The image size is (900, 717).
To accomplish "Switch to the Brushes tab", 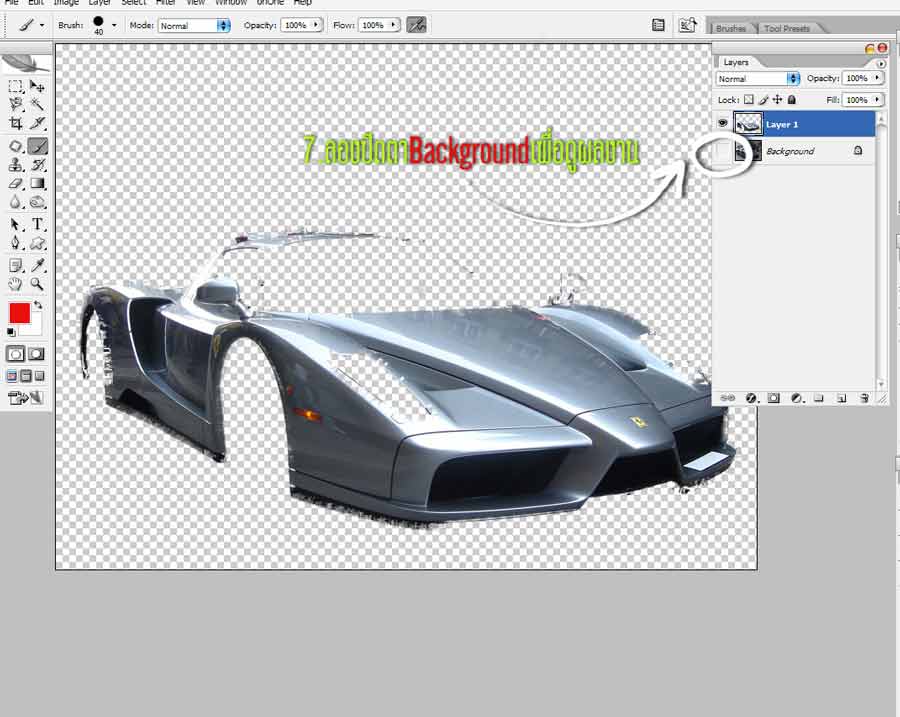I will click(731, 28).
